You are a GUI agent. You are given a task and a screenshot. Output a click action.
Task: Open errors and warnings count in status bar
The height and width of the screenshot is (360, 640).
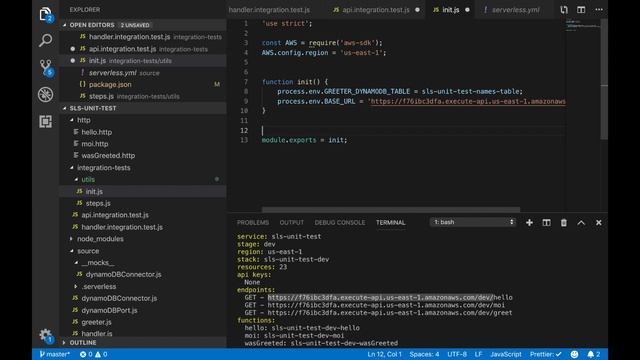93,354
